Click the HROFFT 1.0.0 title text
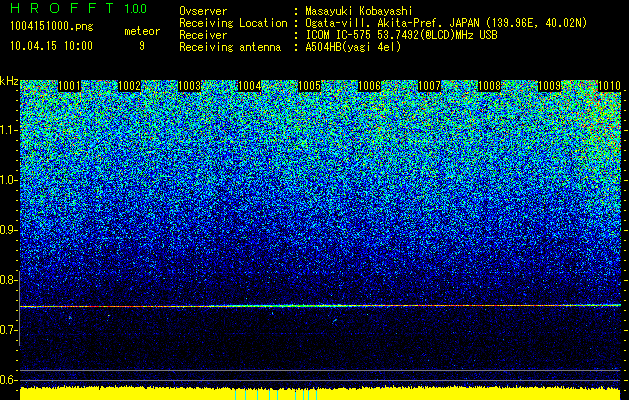This screenshot has height=400, width=629. coord(79,8)
